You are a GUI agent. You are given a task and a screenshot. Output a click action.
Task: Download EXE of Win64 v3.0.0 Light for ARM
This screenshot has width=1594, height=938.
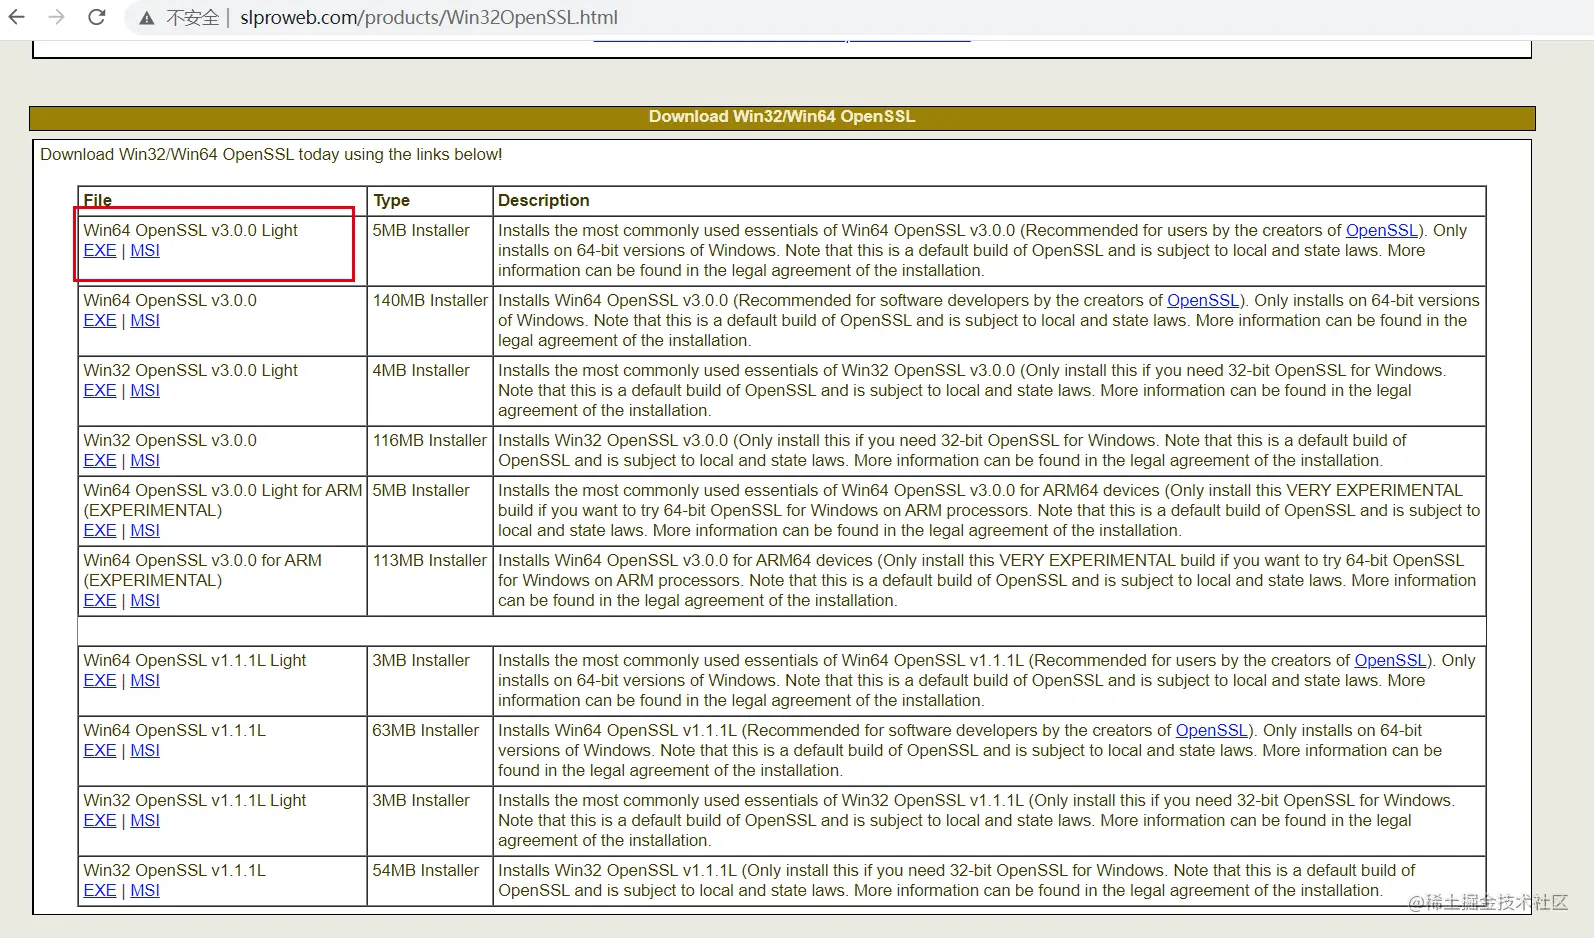click(100, 530)
